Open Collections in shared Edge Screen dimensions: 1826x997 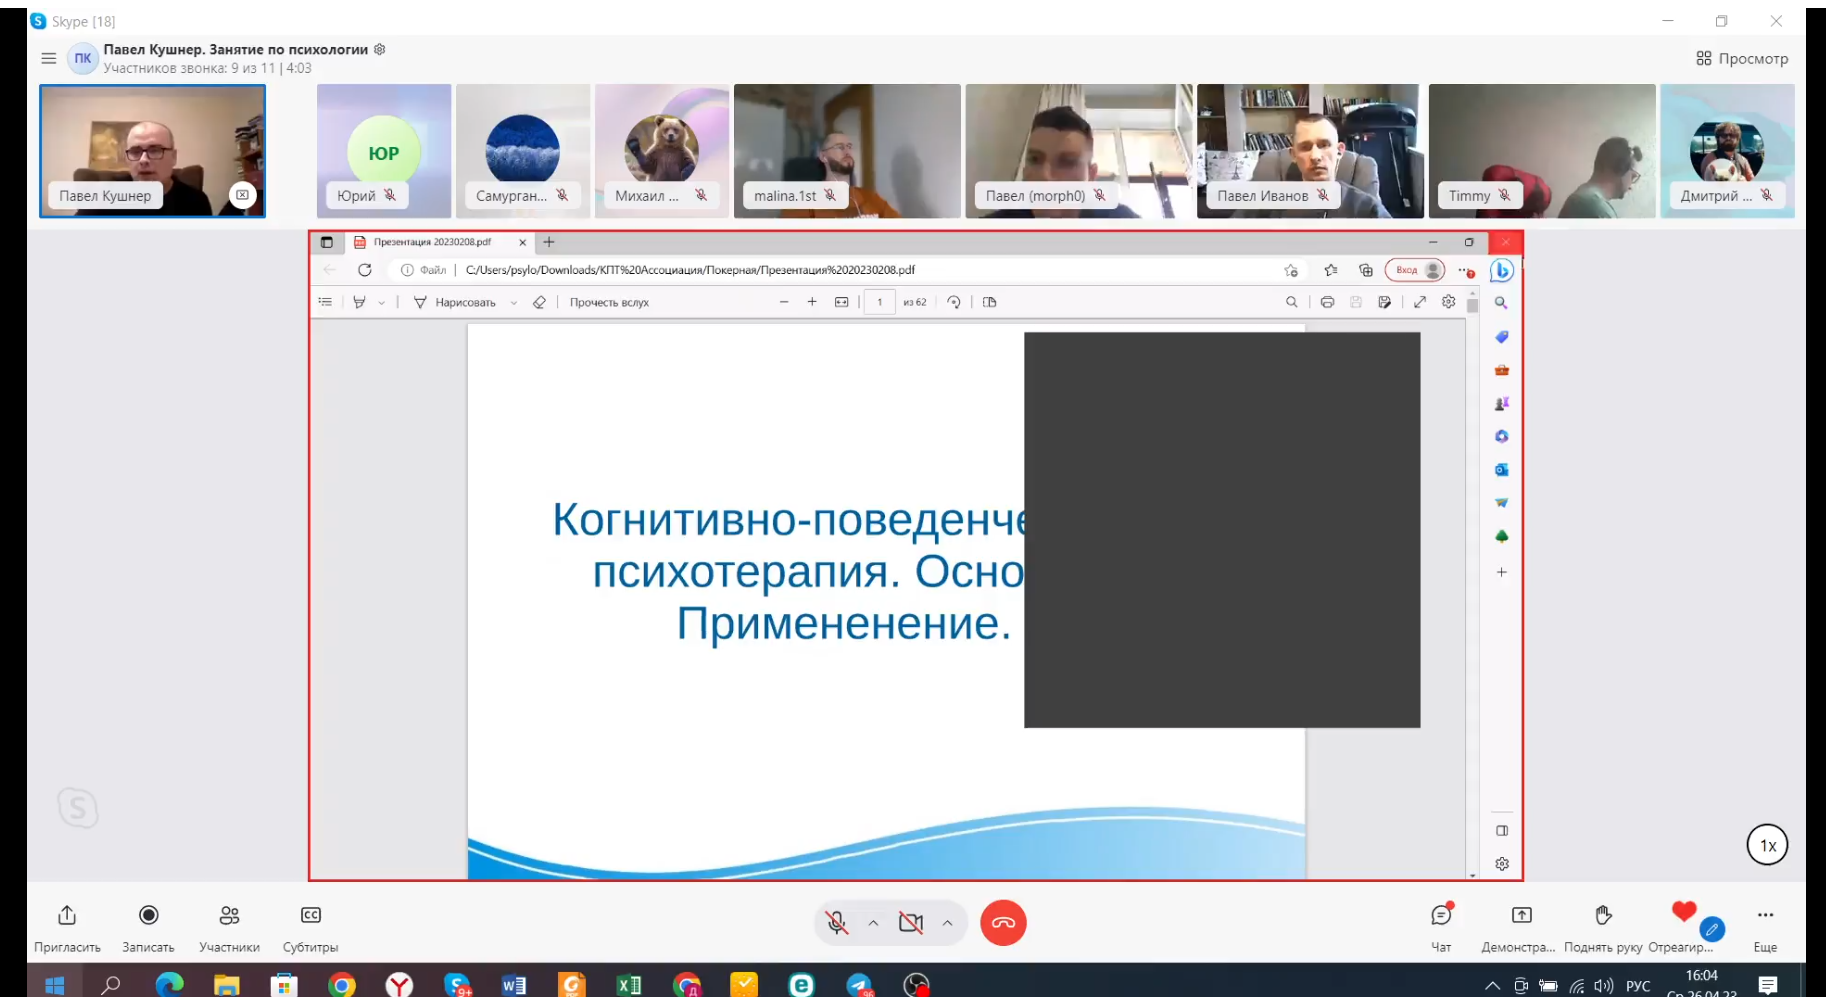pyautogui.click(x=1366, y=270)
